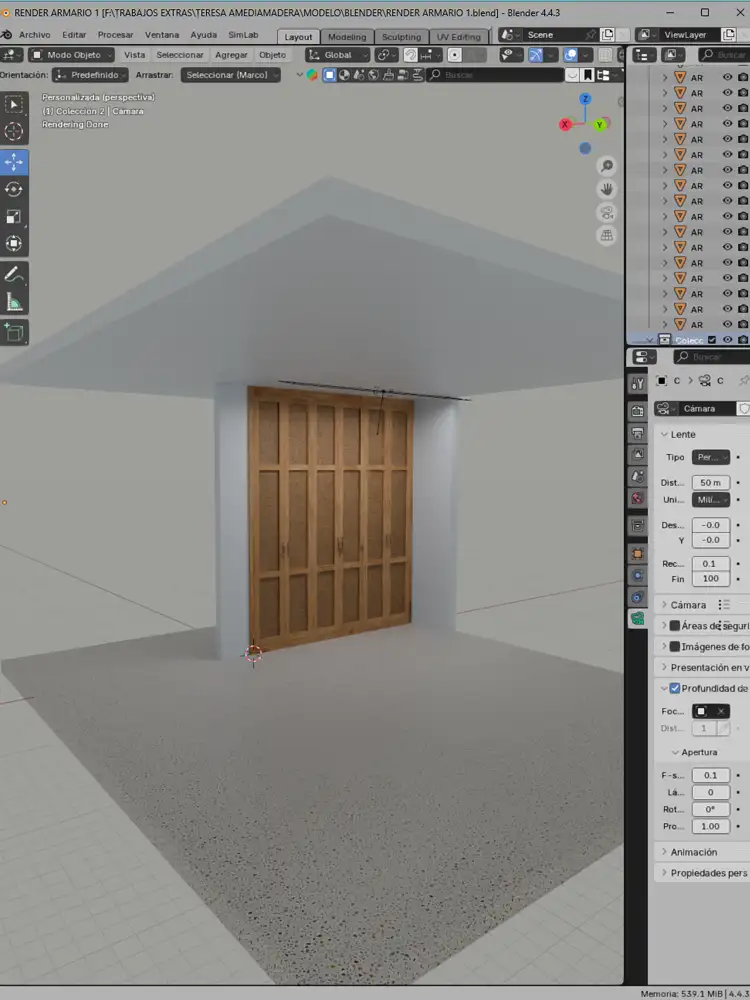Viewport: 750px width, 1000px height.
Task: Toggle camera view gizmo in viewport
Action: (607, 212)
